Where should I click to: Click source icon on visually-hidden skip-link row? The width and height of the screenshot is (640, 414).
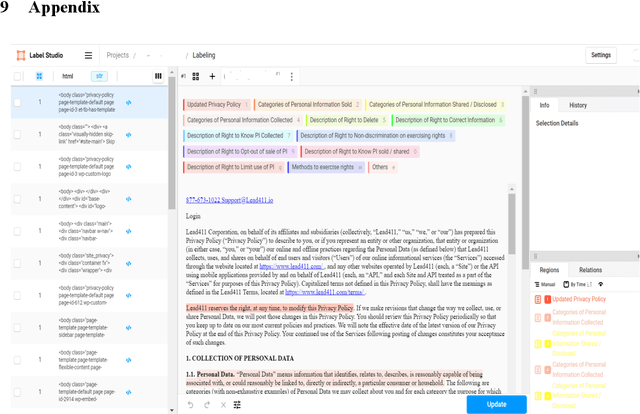click(129, 134)
